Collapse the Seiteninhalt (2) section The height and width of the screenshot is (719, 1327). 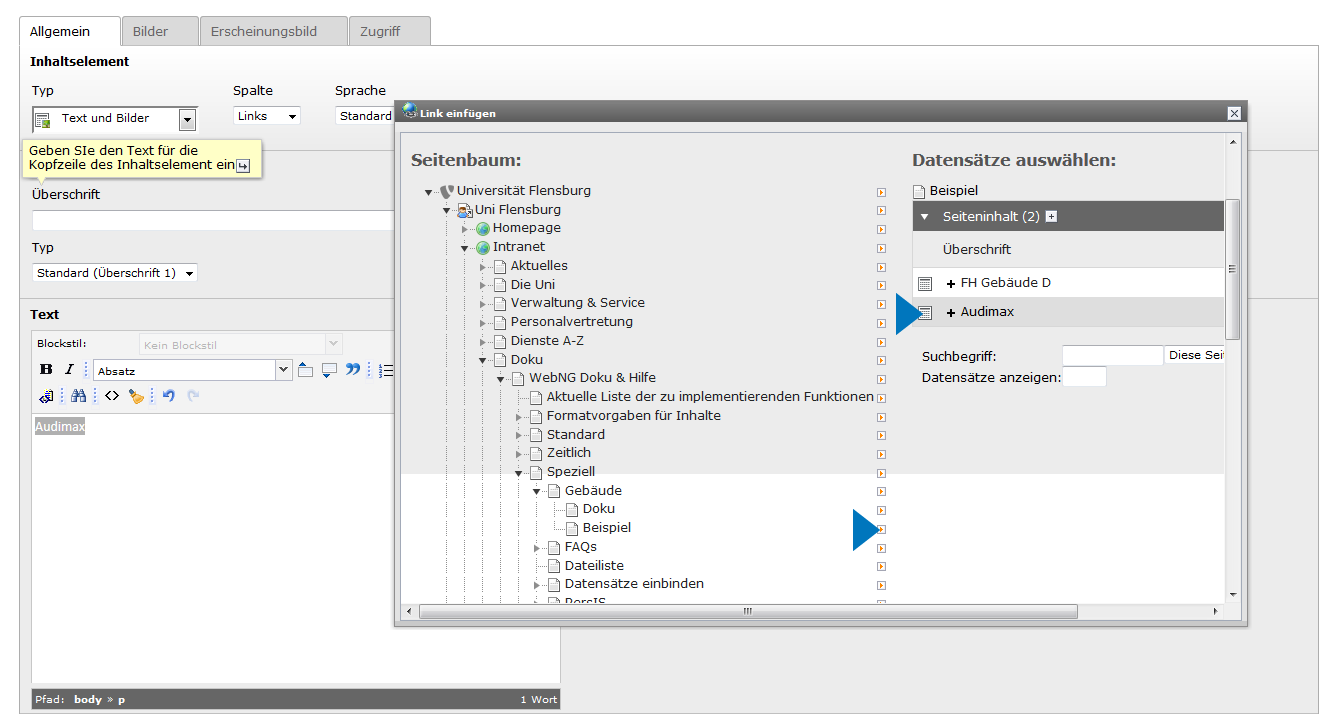925,217
